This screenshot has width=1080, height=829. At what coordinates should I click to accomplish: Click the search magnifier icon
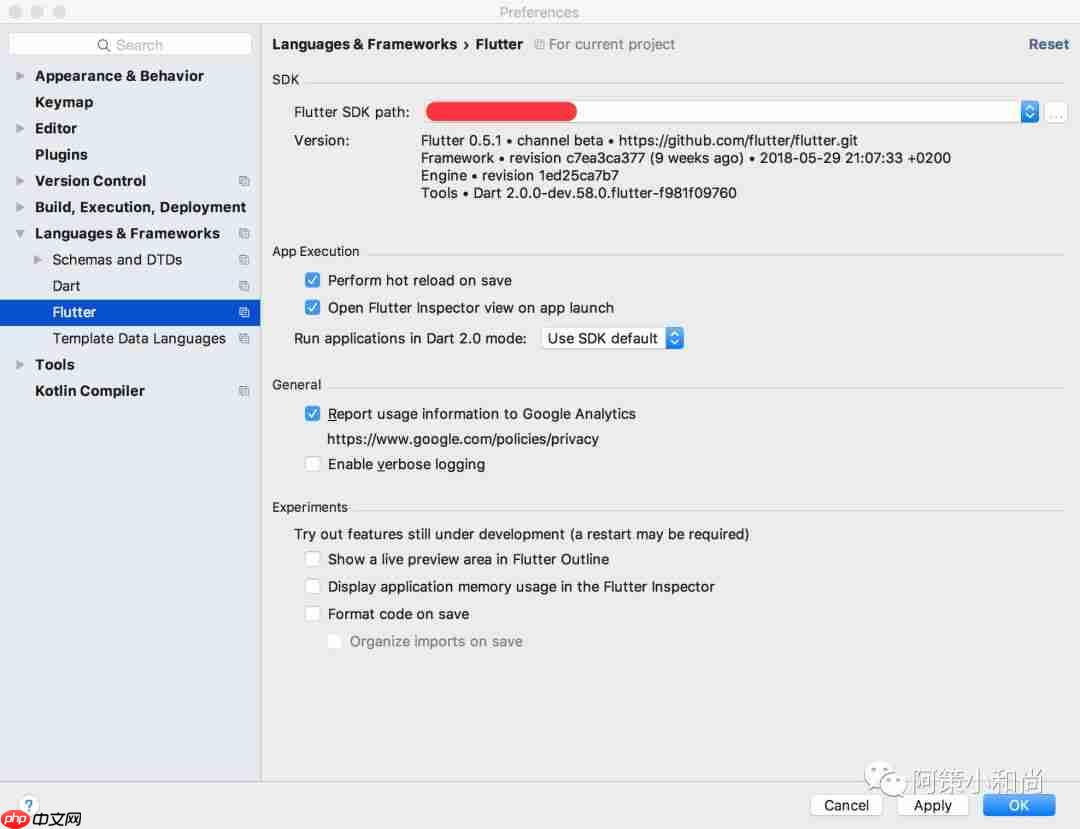coord(103,45)
